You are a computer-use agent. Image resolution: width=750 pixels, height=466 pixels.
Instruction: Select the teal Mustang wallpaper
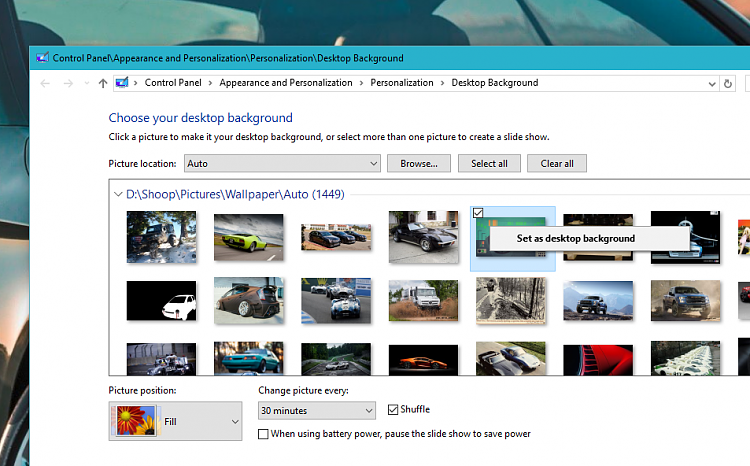[249, 358]
